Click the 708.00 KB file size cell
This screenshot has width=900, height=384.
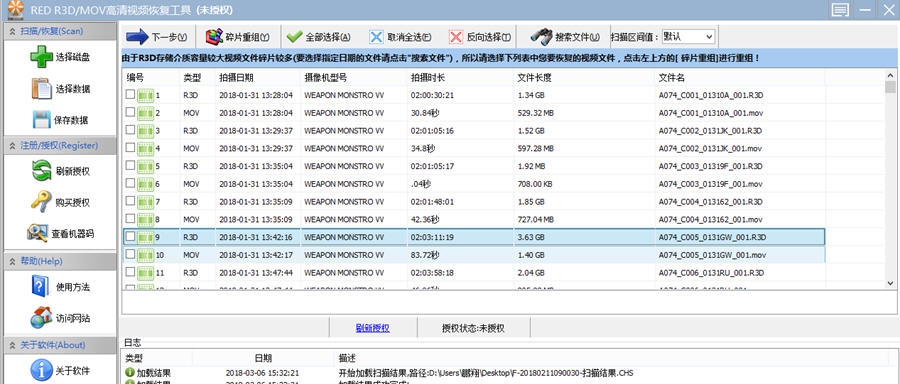[x=535, y=184]
